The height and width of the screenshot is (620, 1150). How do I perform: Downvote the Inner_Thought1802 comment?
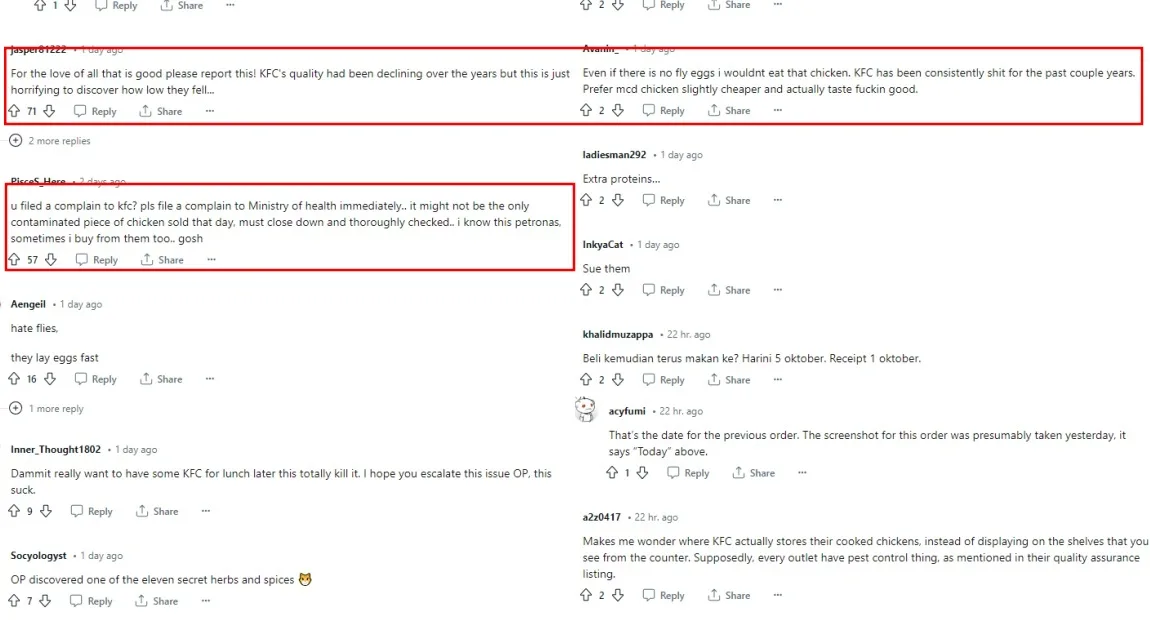click(x=45, y=511)
